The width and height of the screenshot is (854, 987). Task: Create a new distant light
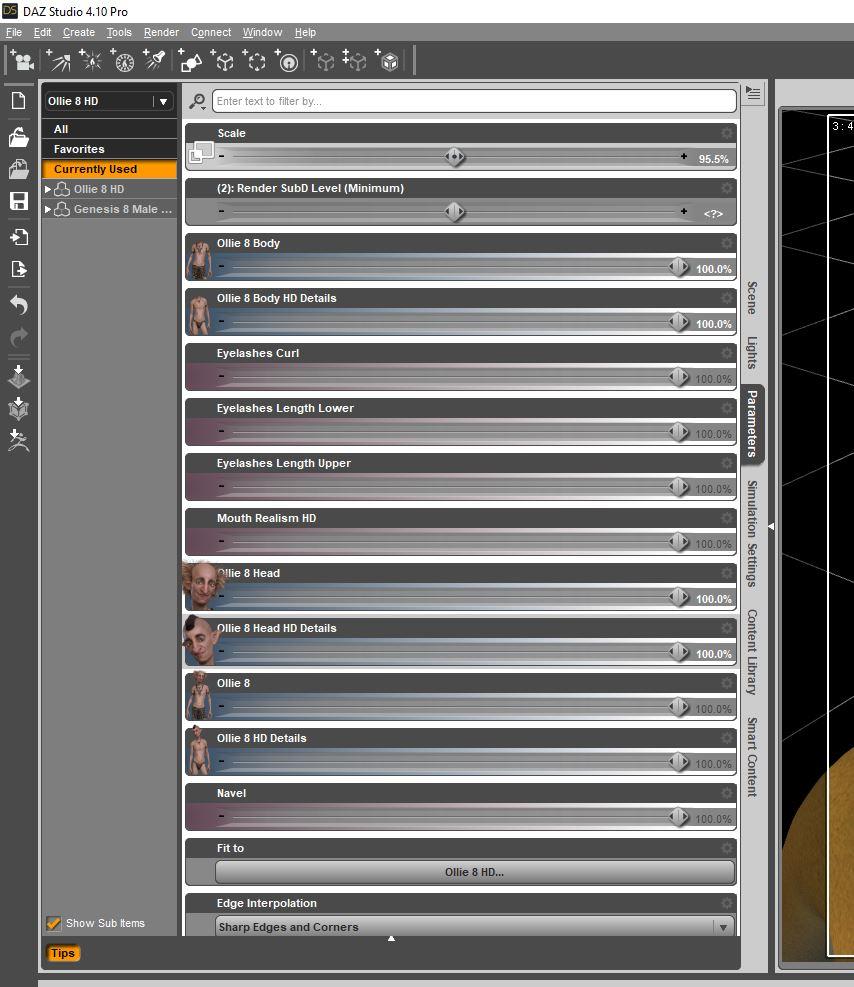(x=59, y=60)
